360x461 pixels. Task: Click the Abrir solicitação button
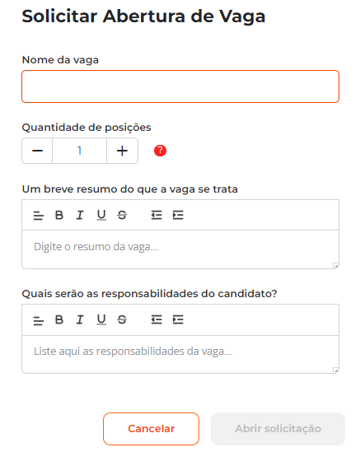point(278,429)
